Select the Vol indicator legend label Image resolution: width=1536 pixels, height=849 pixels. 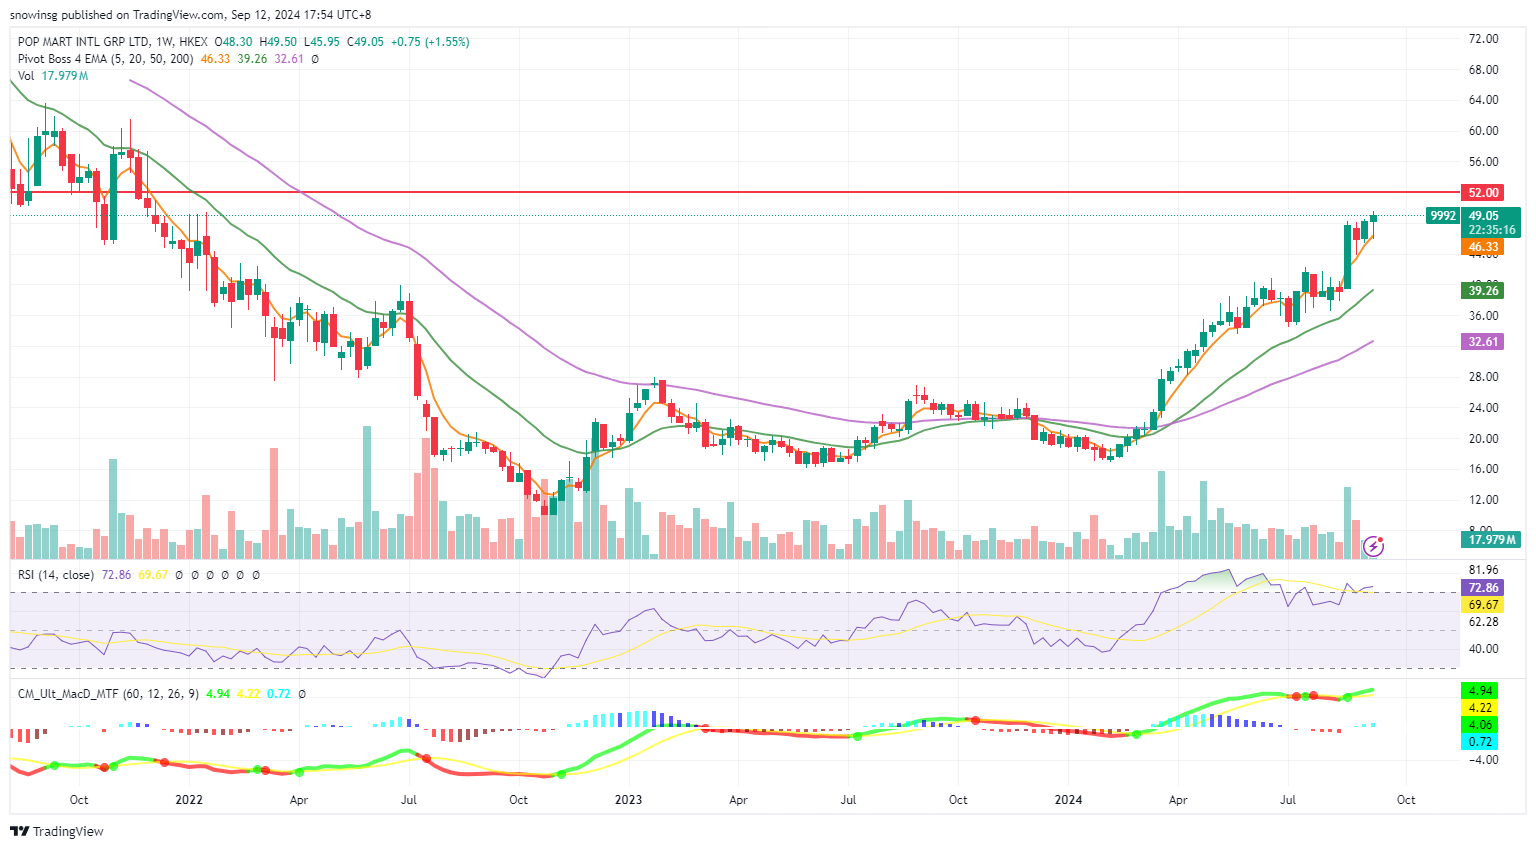pos(26,76)
